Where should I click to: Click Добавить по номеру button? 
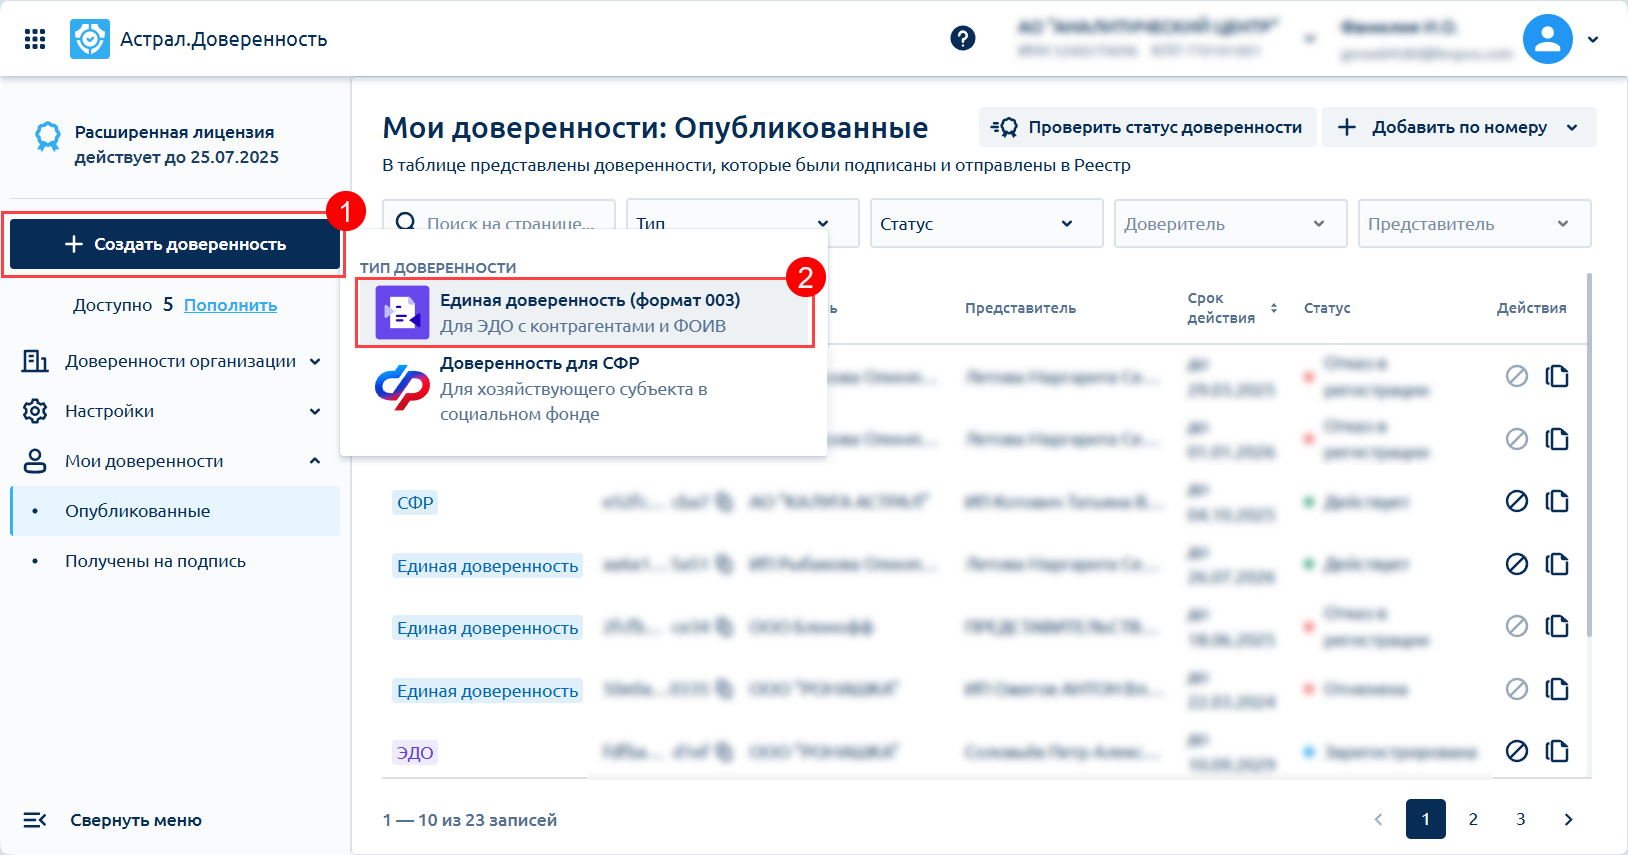(1459, 127)
